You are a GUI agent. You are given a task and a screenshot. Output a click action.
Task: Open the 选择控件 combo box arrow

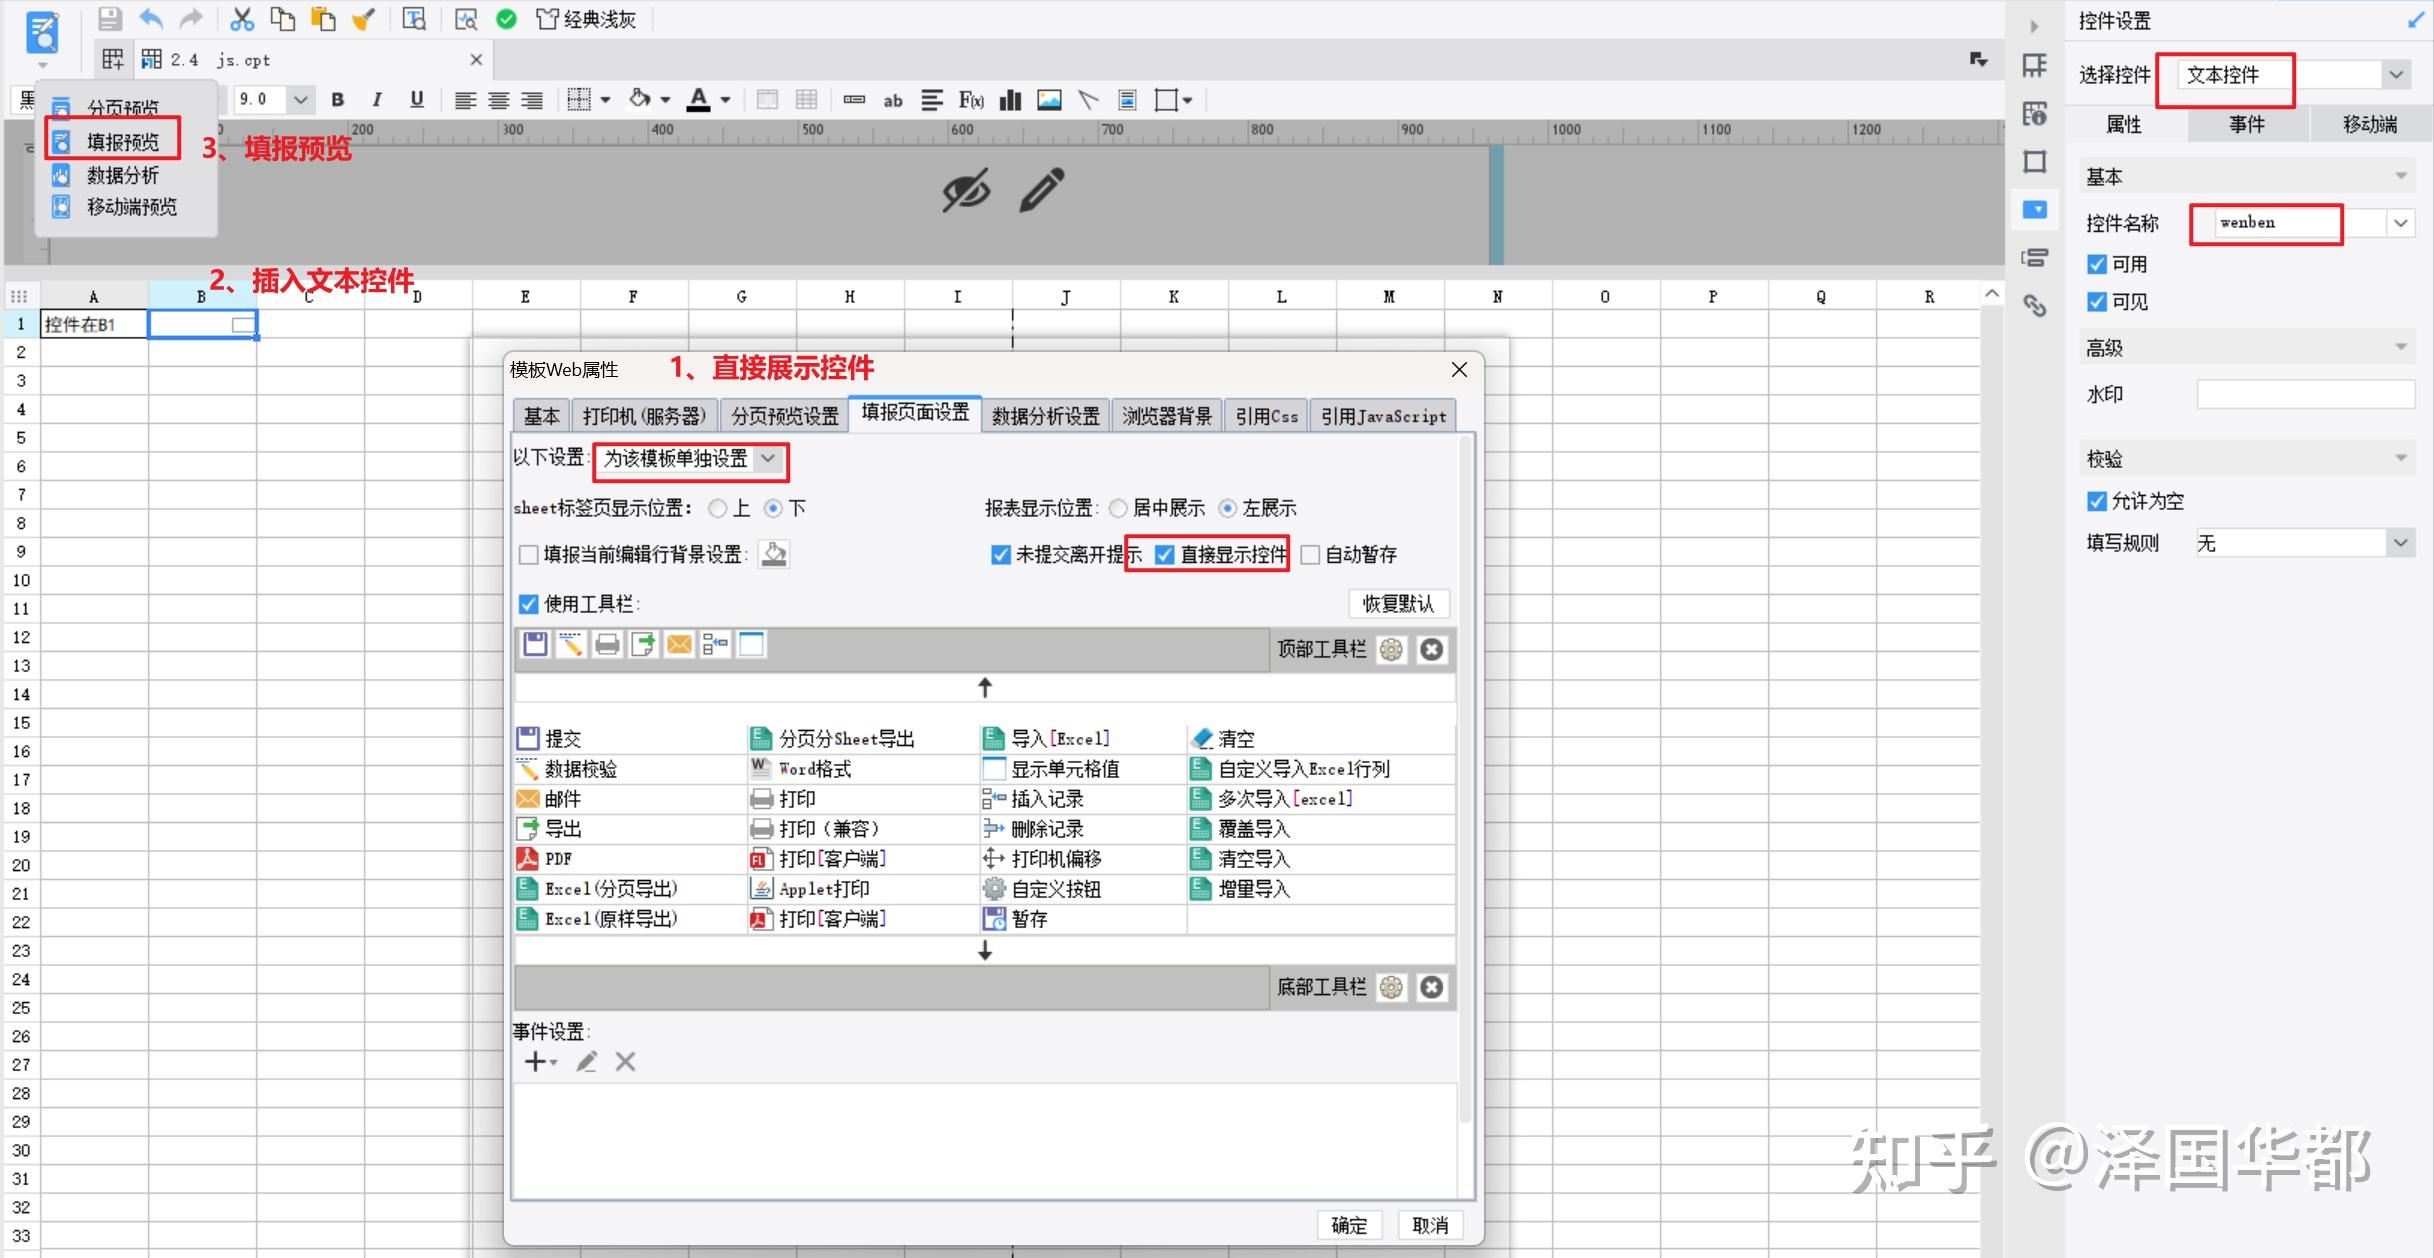(x=2396, y=75)
